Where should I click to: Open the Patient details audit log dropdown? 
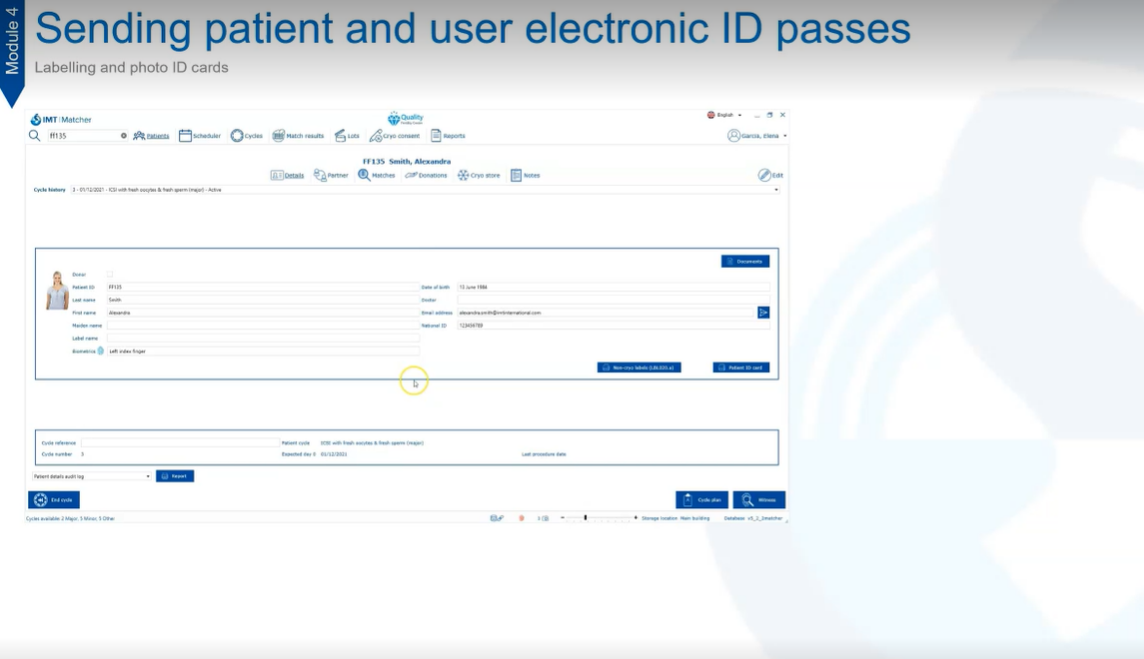click(x=148, y=476)
